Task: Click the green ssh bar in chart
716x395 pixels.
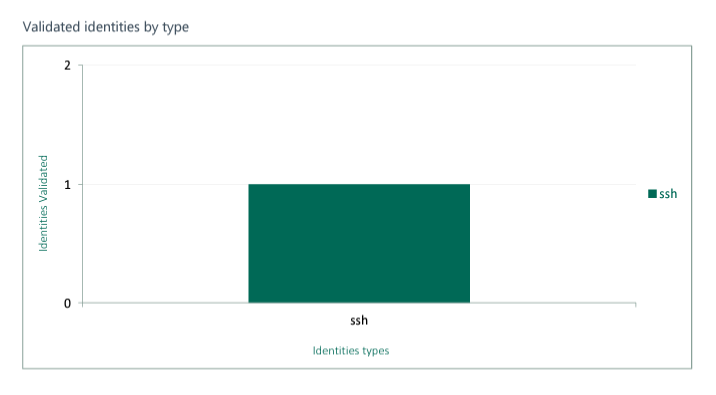Action: tap(359, 243)
